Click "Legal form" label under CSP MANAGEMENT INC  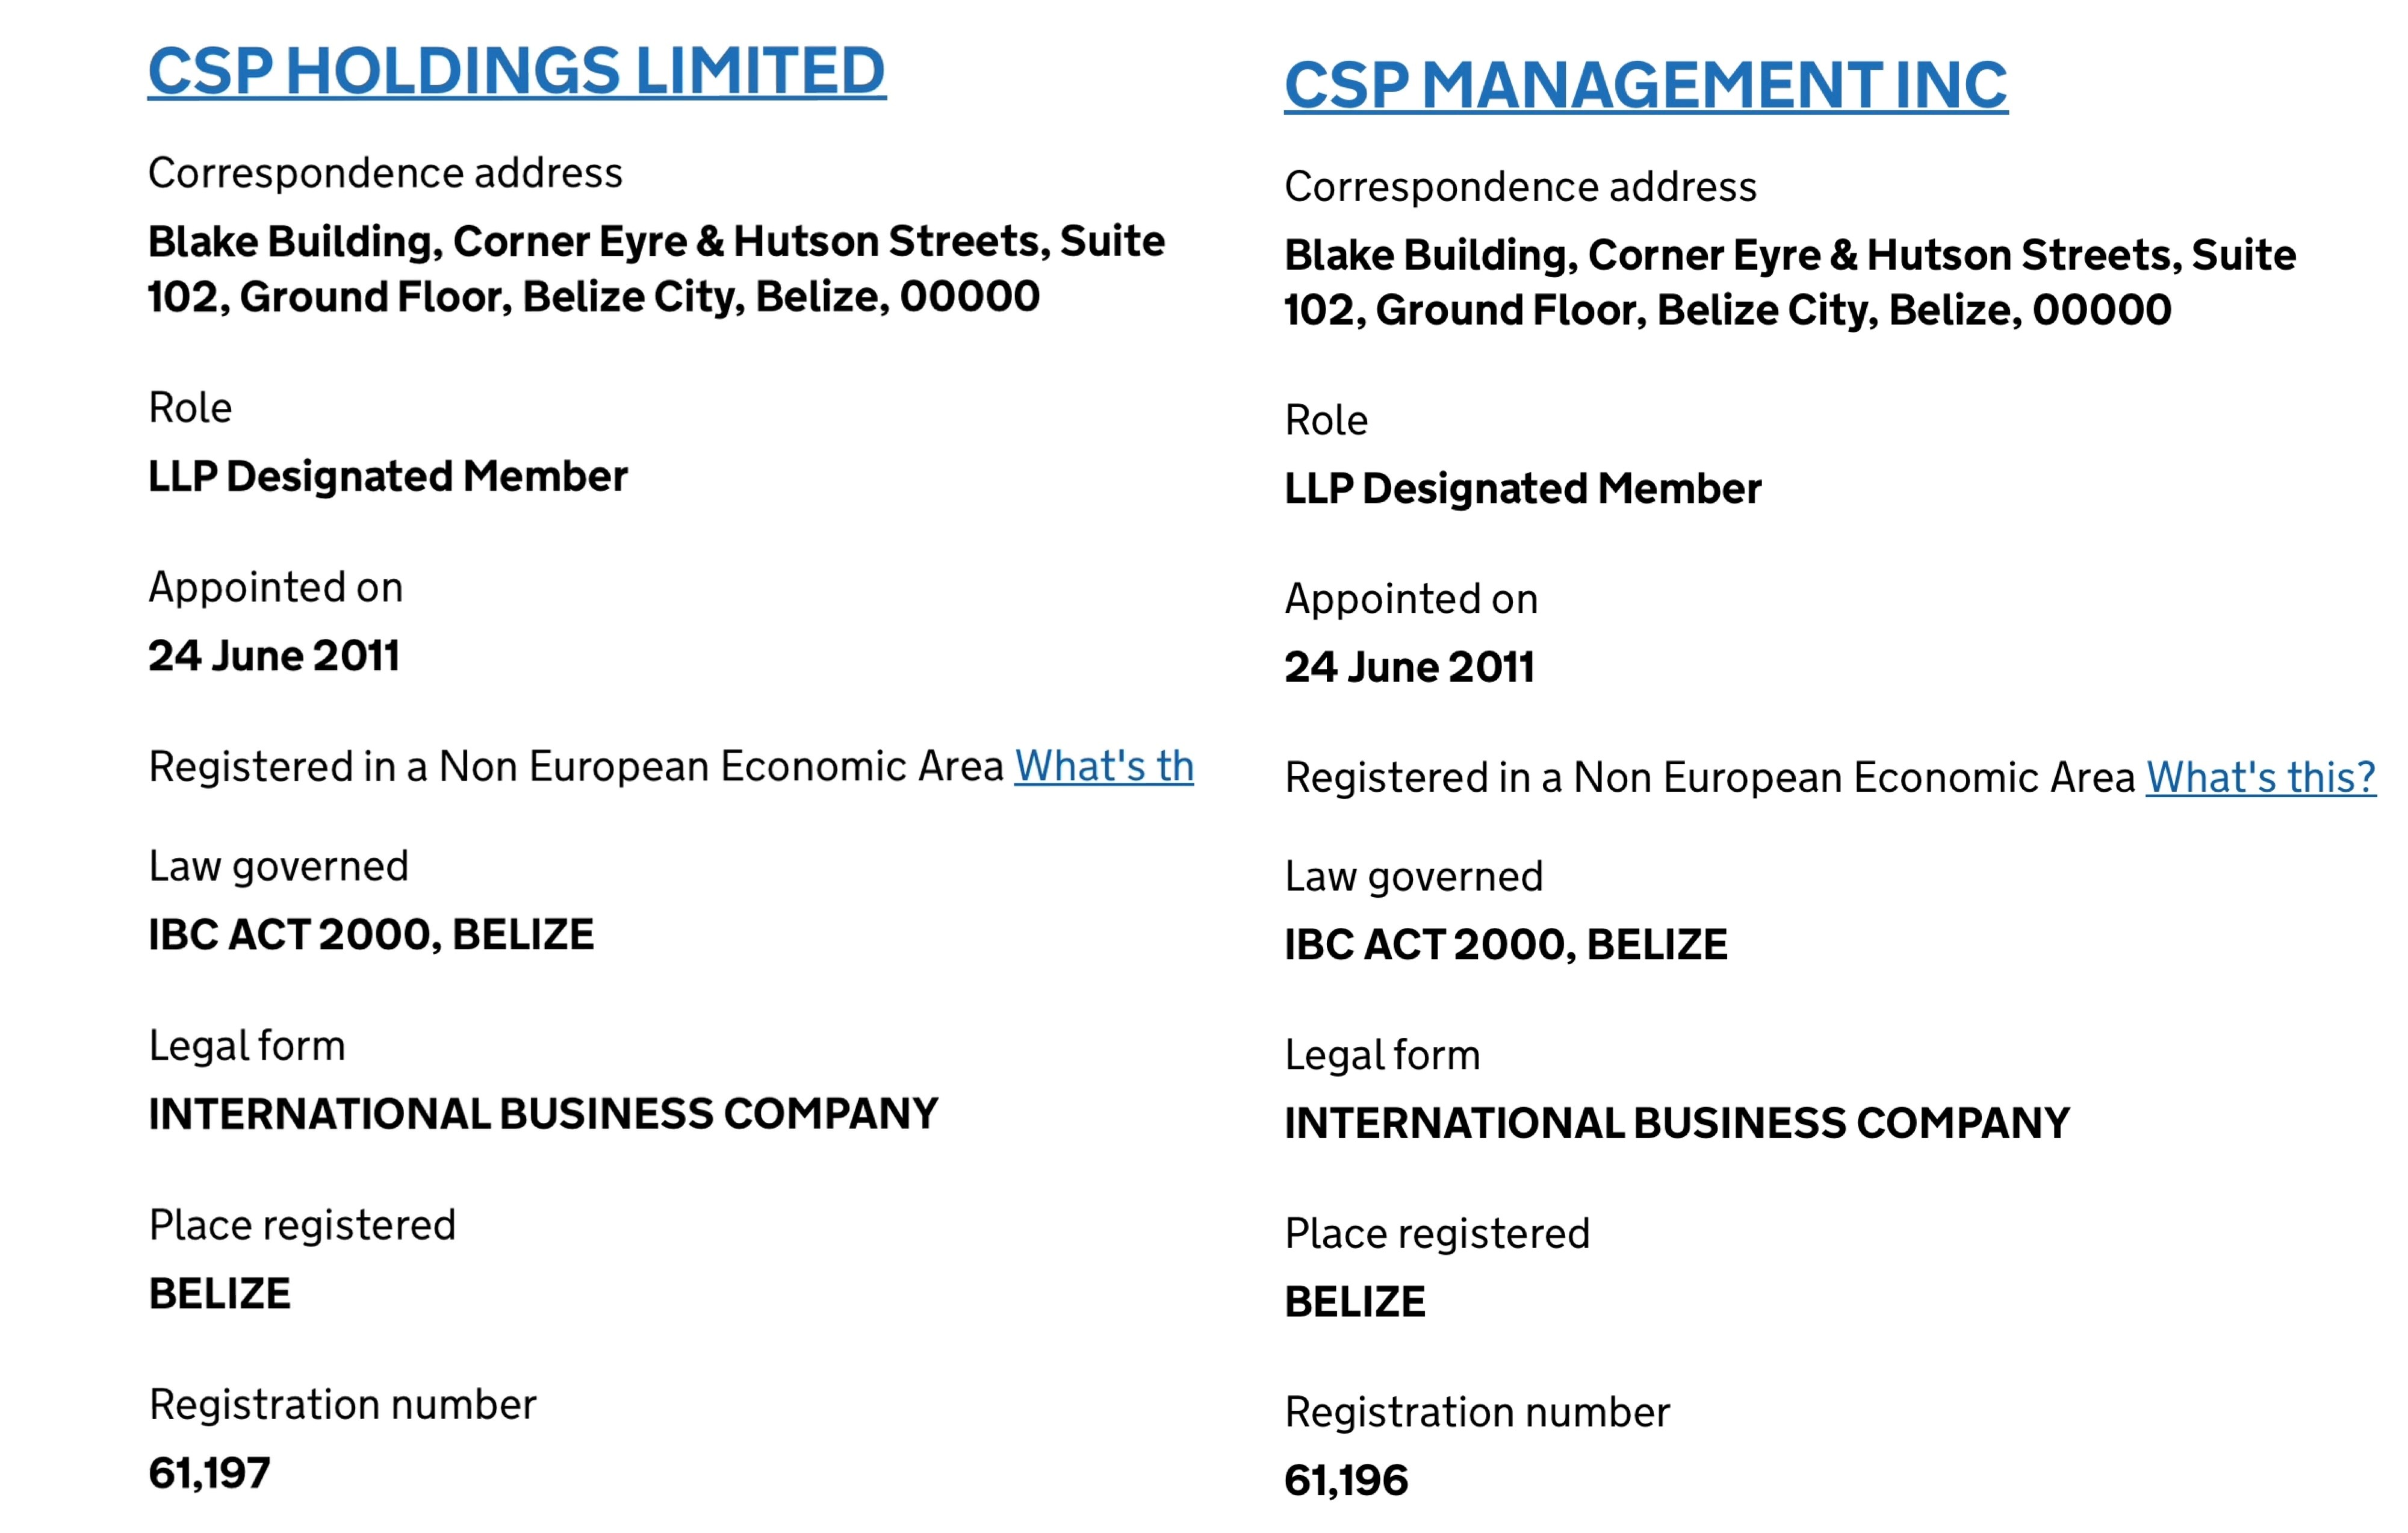[1382, 1055]
